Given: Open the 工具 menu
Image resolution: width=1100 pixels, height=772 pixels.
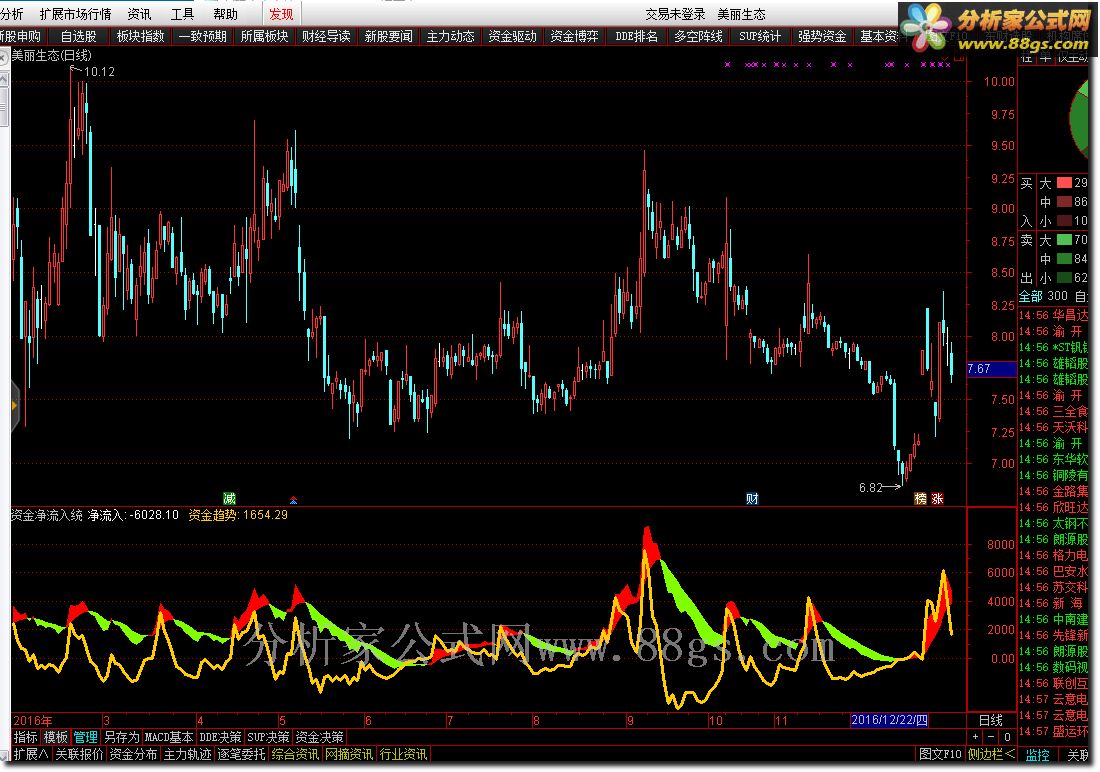Looking at the screenshot, I should (x=182, y=14).
